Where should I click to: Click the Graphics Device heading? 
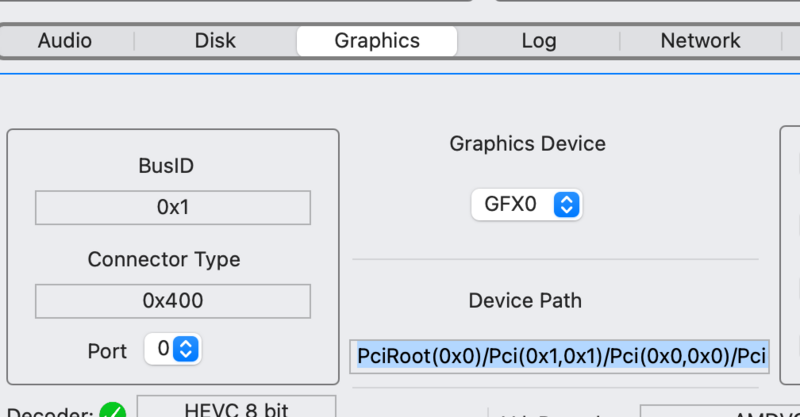click(x=527, y=144)
